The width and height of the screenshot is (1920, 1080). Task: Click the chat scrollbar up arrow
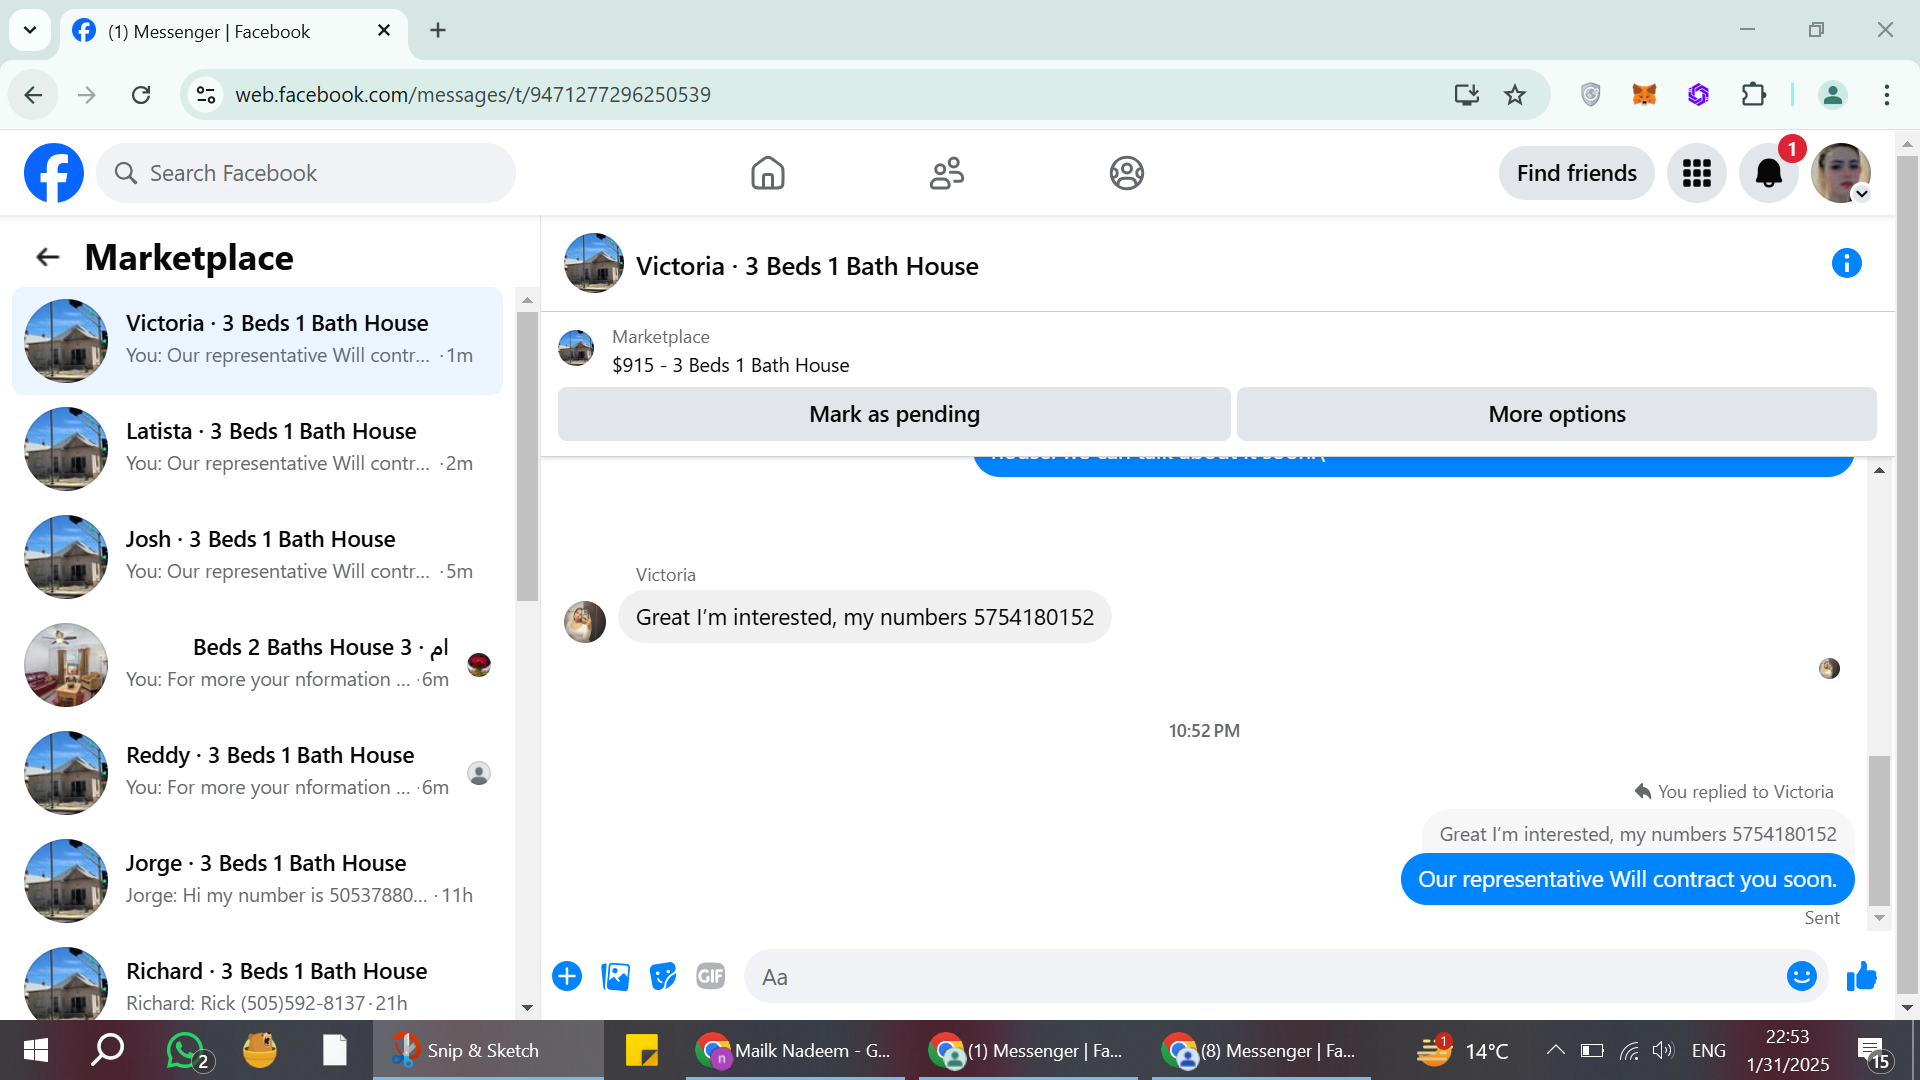(x=1879, y=470)
